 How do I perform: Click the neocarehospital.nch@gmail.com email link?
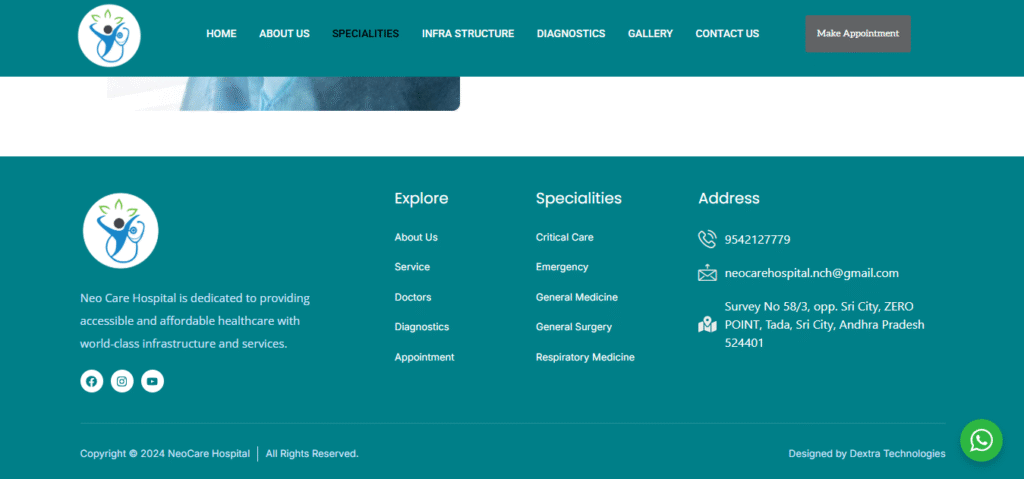pyautogui.click(x=811, y=273)
